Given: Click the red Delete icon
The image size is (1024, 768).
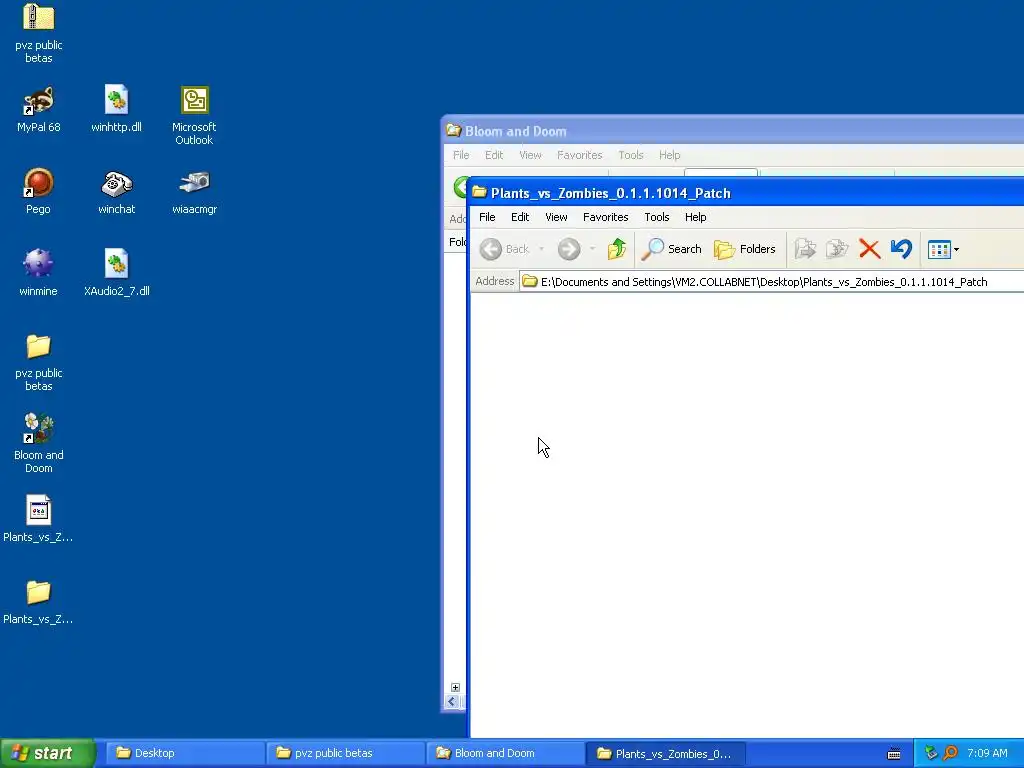Looking at the screenshot, I should tap(869, 249).
